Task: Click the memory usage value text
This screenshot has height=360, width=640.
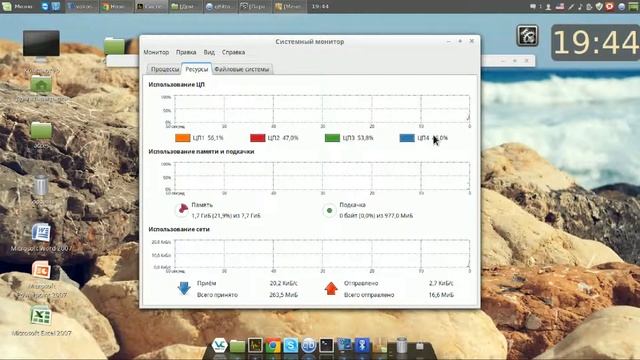Action: coord(226,216)
